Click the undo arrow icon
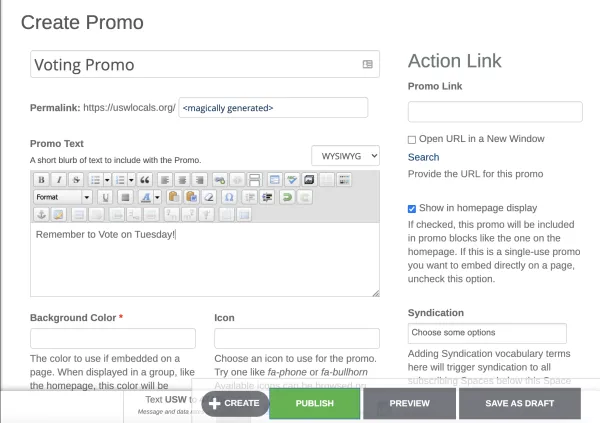This screenshot has height=423, width=600. (287, 197)
